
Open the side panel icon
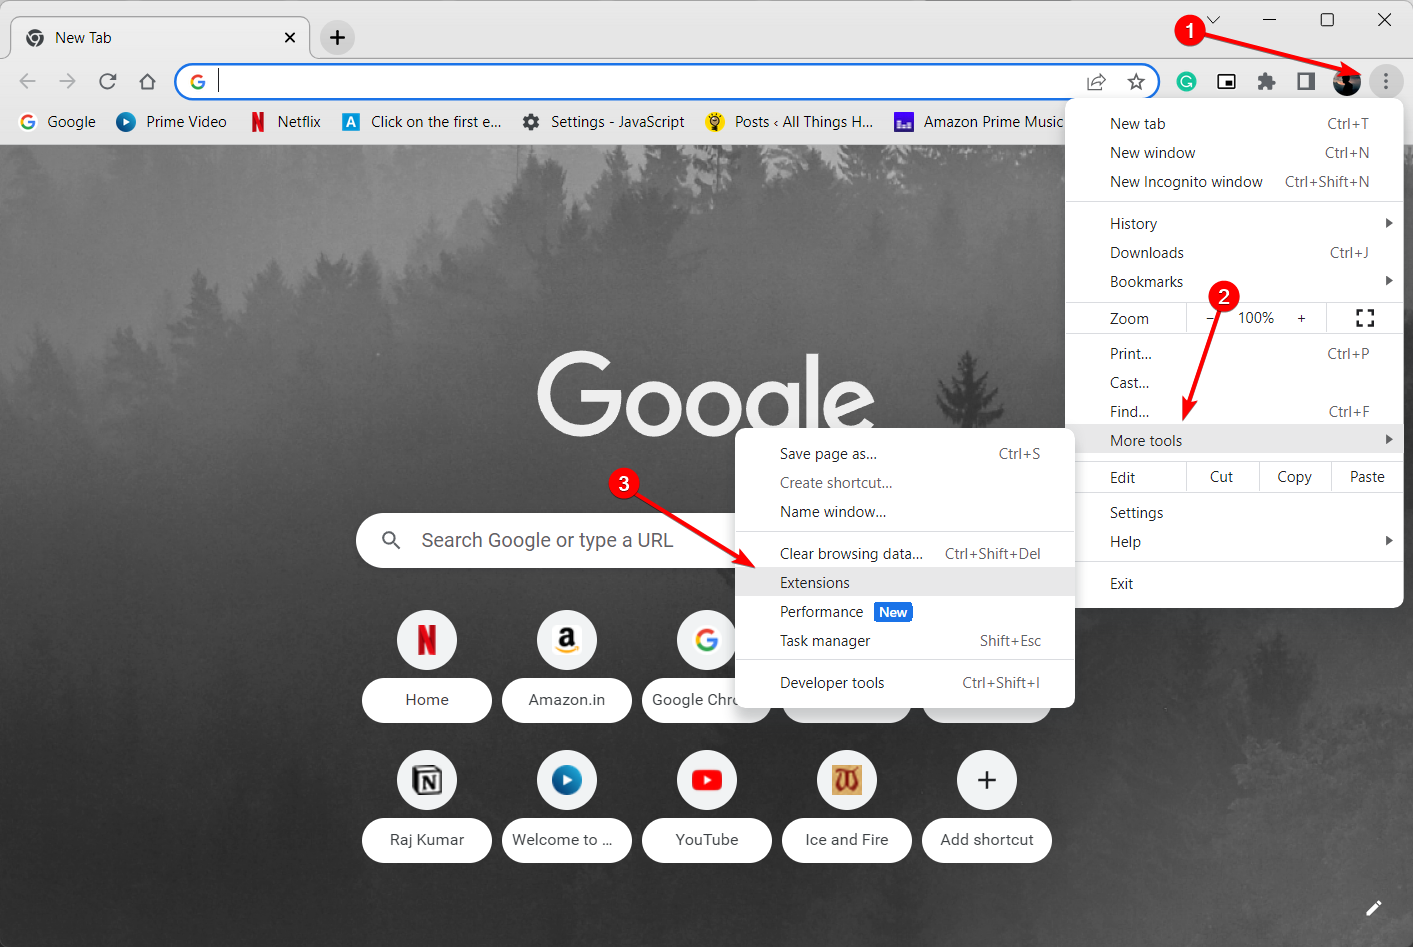click(x=1305, y=81)
